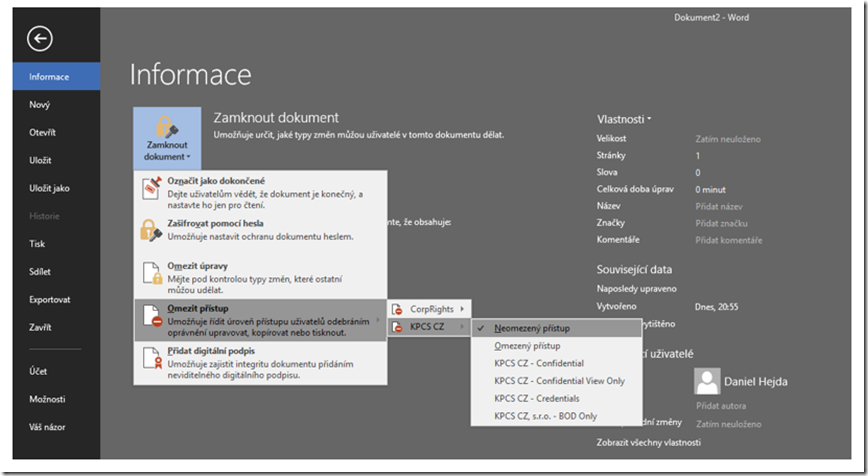Expand the KPCS CZ submenu arrow
Image resolution: width=868 pixels, height=476 pixels.
coord(462,327)
